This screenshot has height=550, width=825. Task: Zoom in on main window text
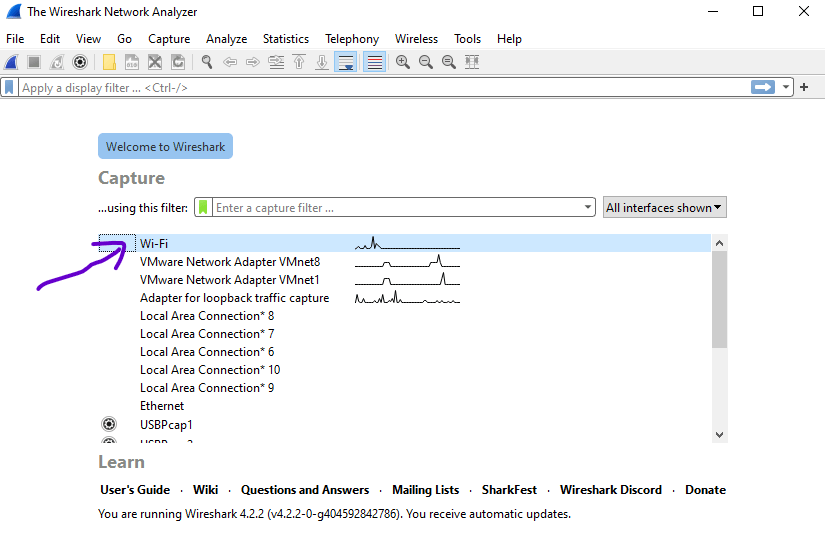(x=403, y=62)
